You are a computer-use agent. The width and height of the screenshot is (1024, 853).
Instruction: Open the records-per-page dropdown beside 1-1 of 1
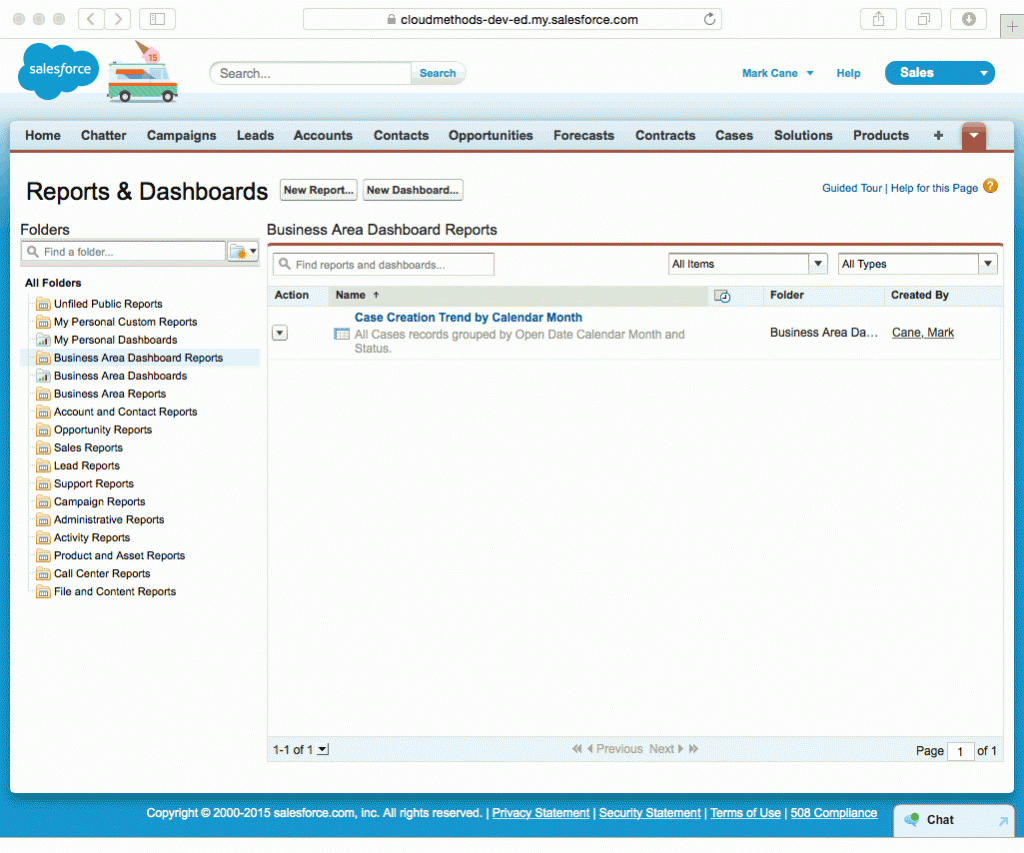(x=323, y=750)
